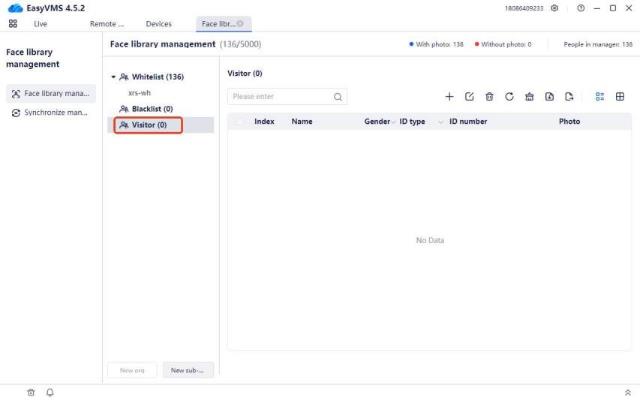Switch to the Live tab
The image size is (640, 400).
click(x=40, y=23)
